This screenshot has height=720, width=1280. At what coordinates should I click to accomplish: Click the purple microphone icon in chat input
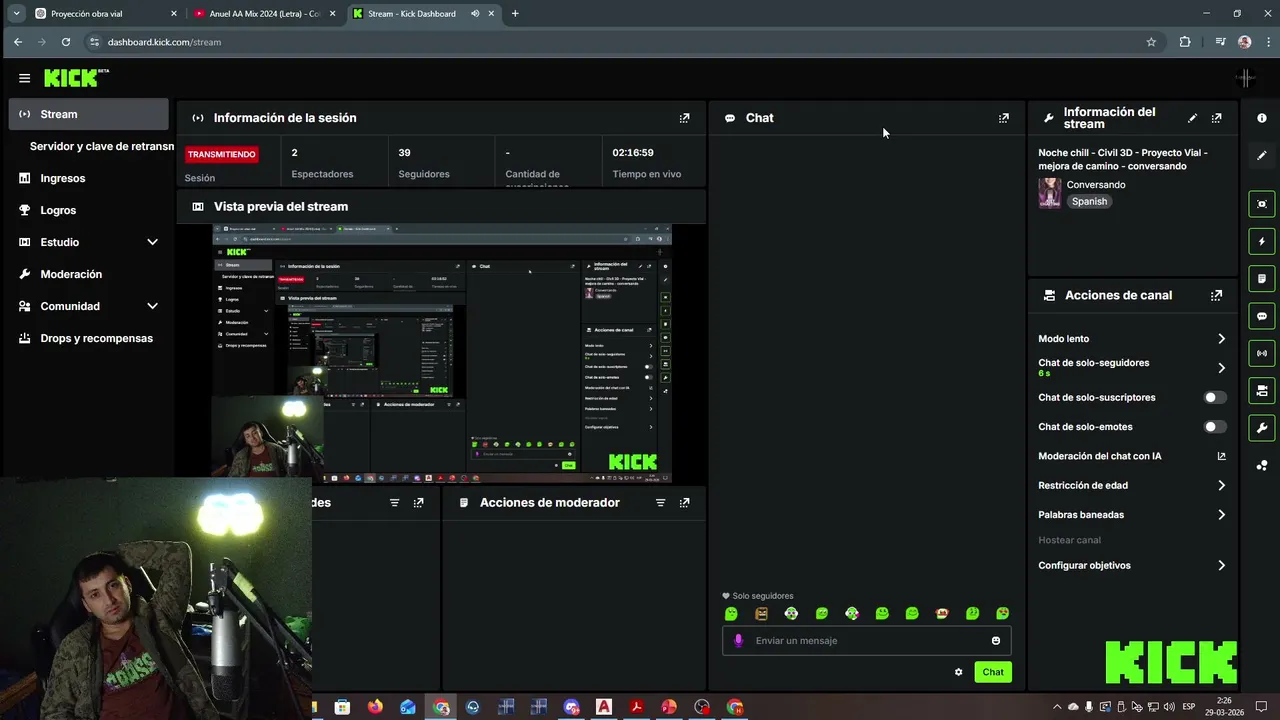point(739,641)
